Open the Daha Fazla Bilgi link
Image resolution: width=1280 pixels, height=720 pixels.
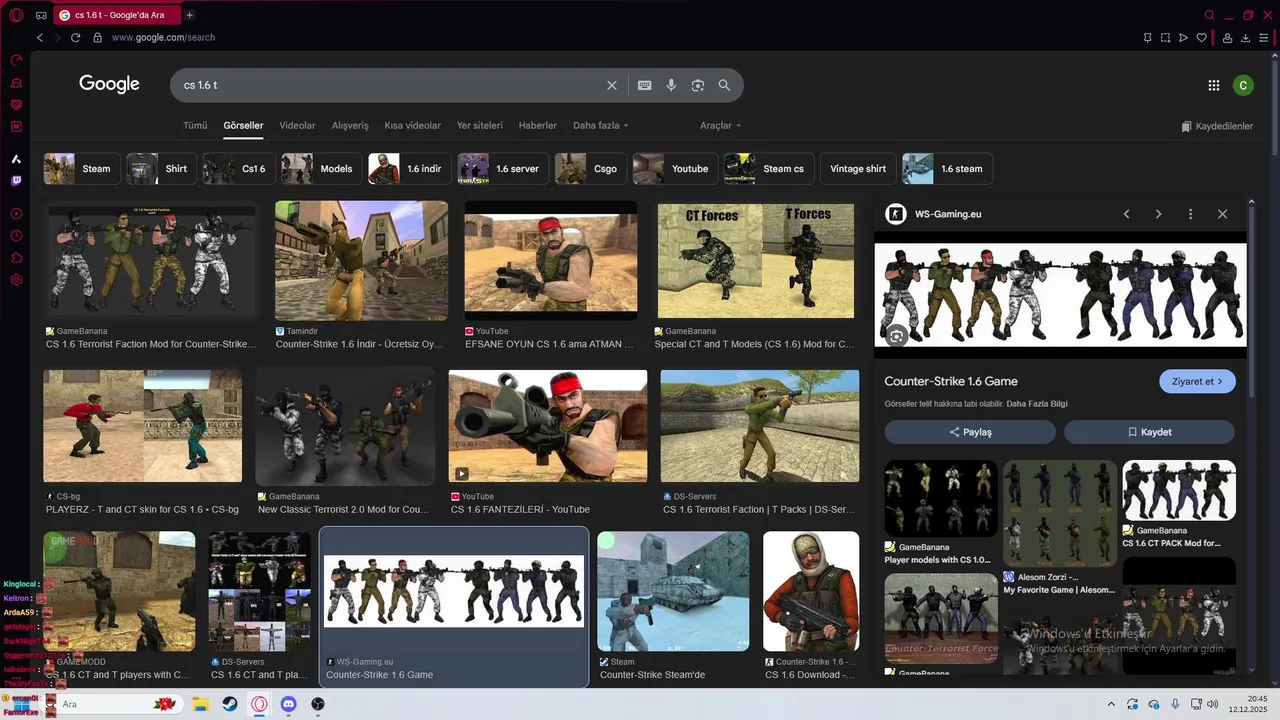(1037, 404)
